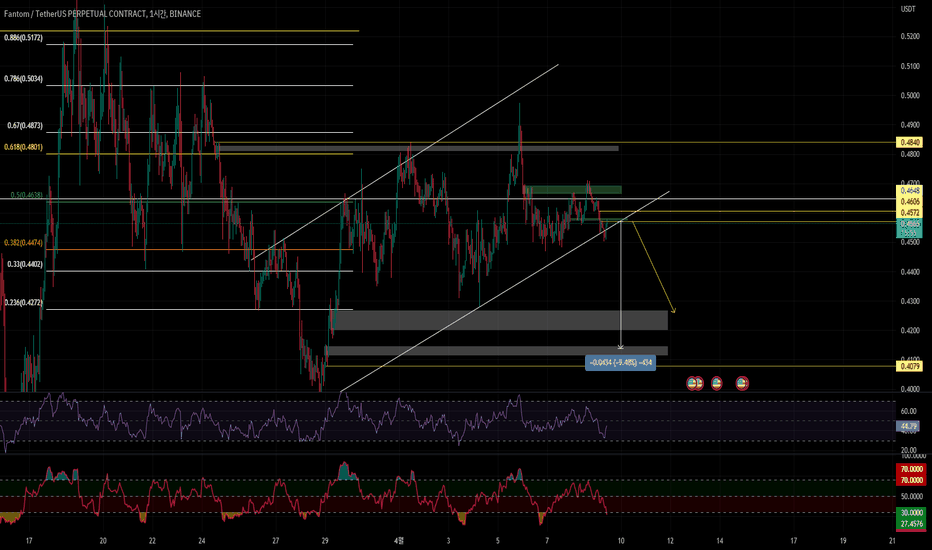Viewport: 932px width, 550px height.
Task: Click the 20 date on time axis
Action: point(103,540)
